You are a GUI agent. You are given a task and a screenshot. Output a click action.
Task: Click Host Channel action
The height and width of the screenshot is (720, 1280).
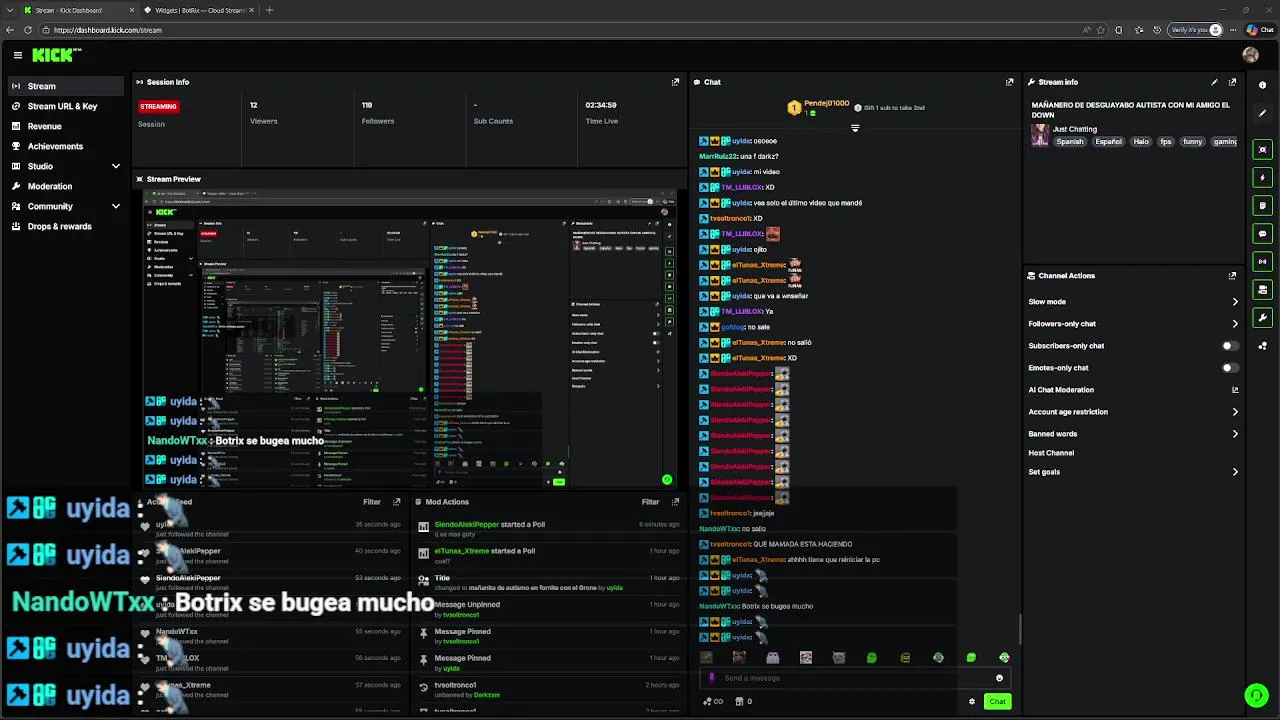pos(1051,453)
